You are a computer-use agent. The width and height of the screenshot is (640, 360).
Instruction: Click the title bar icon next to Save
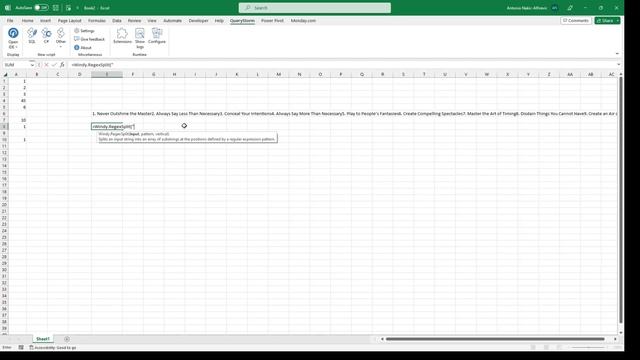click(x=68, y=8)
